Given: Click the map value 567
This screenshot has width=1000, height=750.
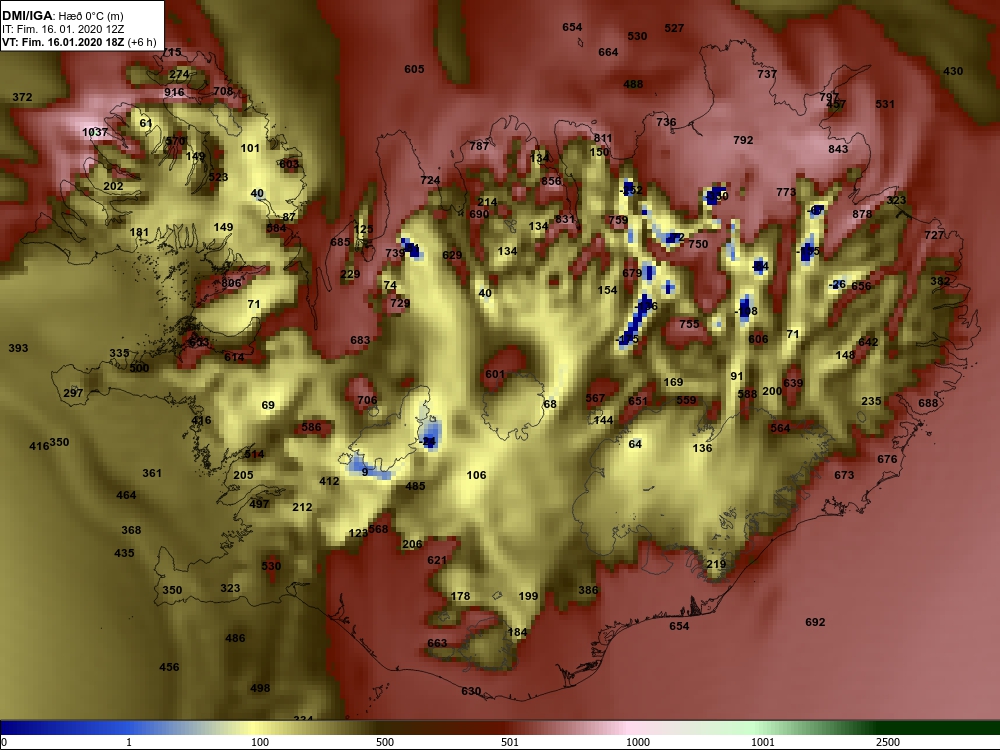Looking at the screenshot, I should (x=594, y=399).
